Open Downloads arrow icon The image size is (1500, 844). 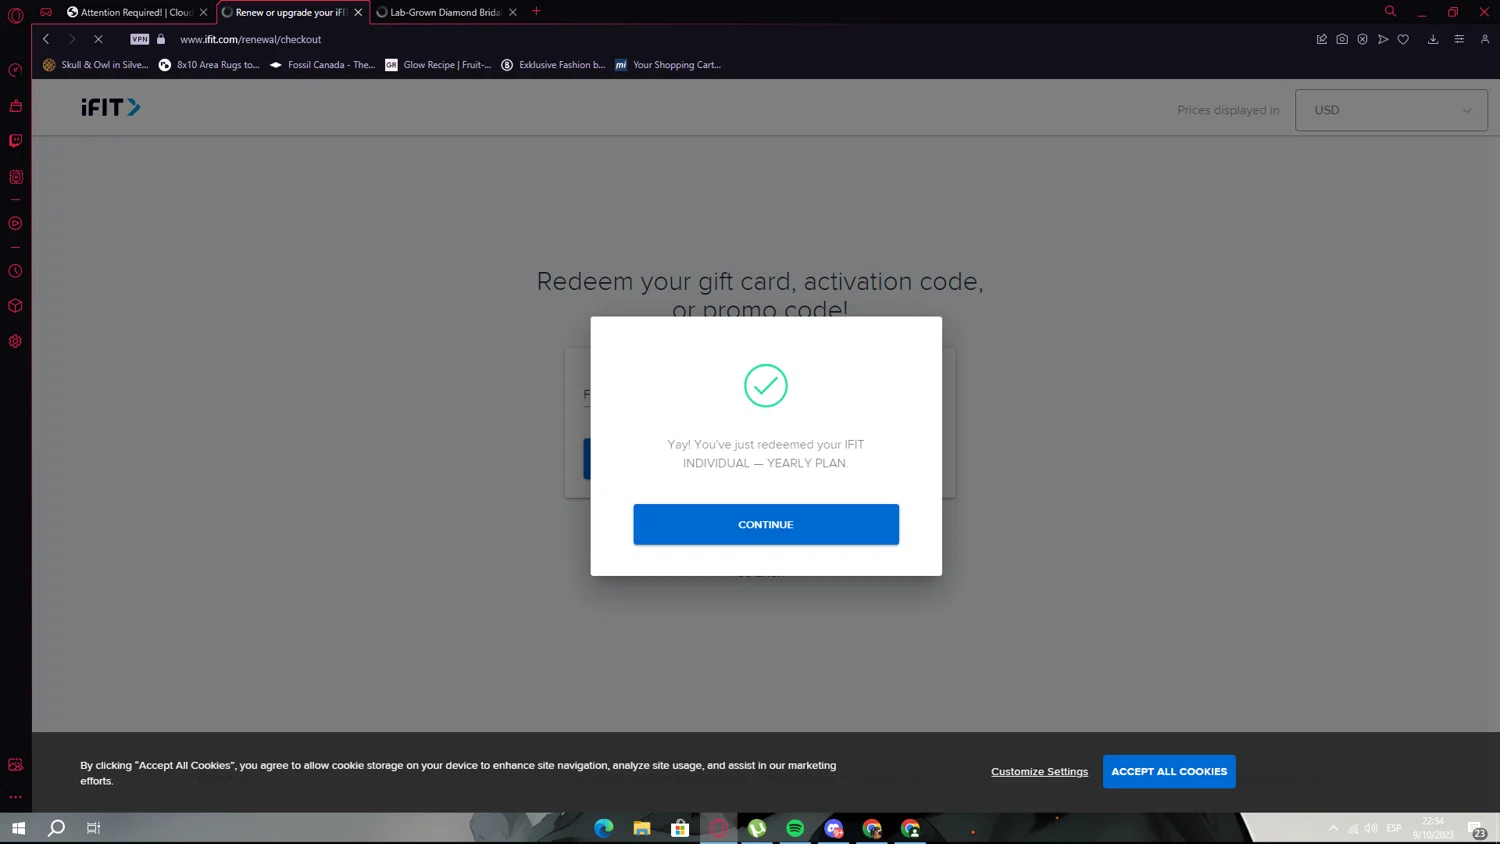(1433, 39)
